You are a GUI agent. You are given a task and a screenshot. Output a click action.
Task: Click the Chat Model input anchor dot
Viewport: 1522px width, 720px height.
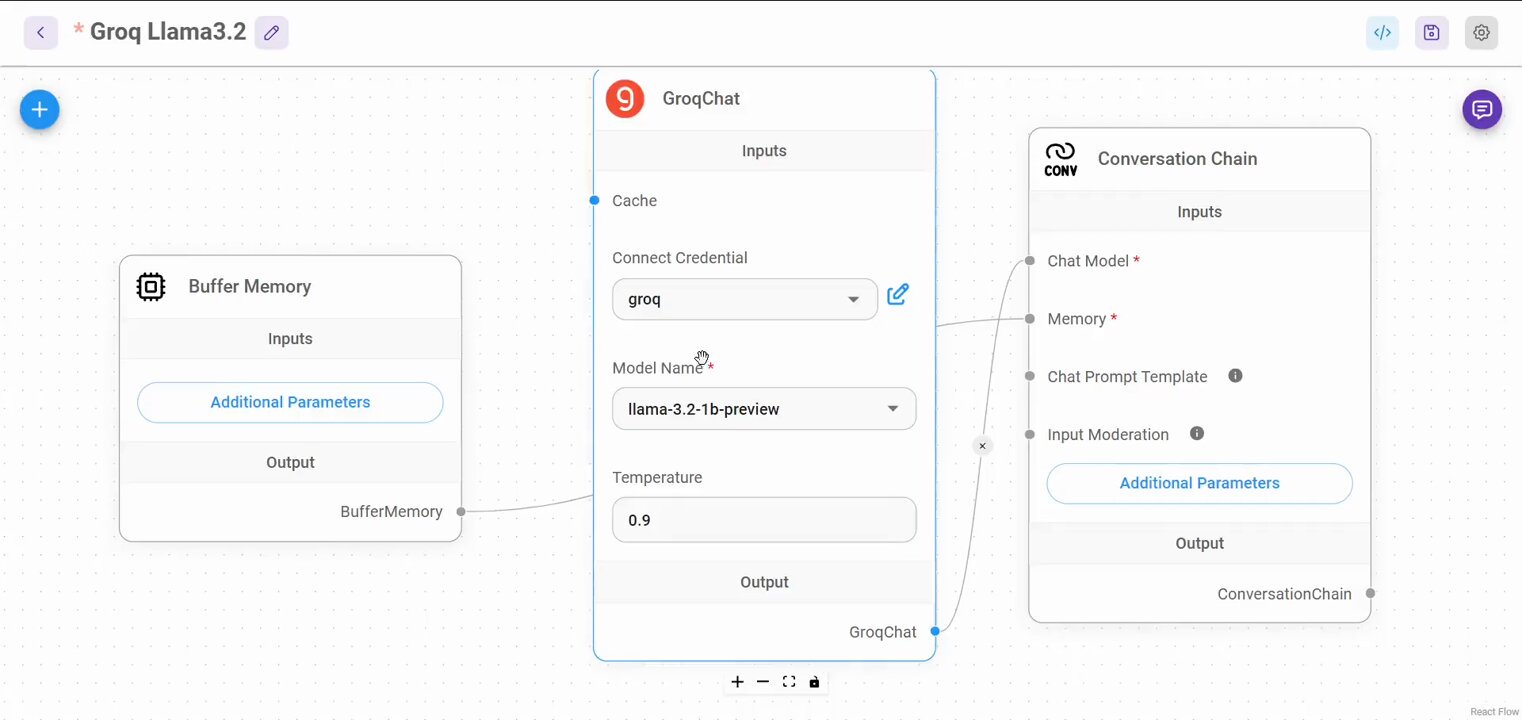[1029, 261]
